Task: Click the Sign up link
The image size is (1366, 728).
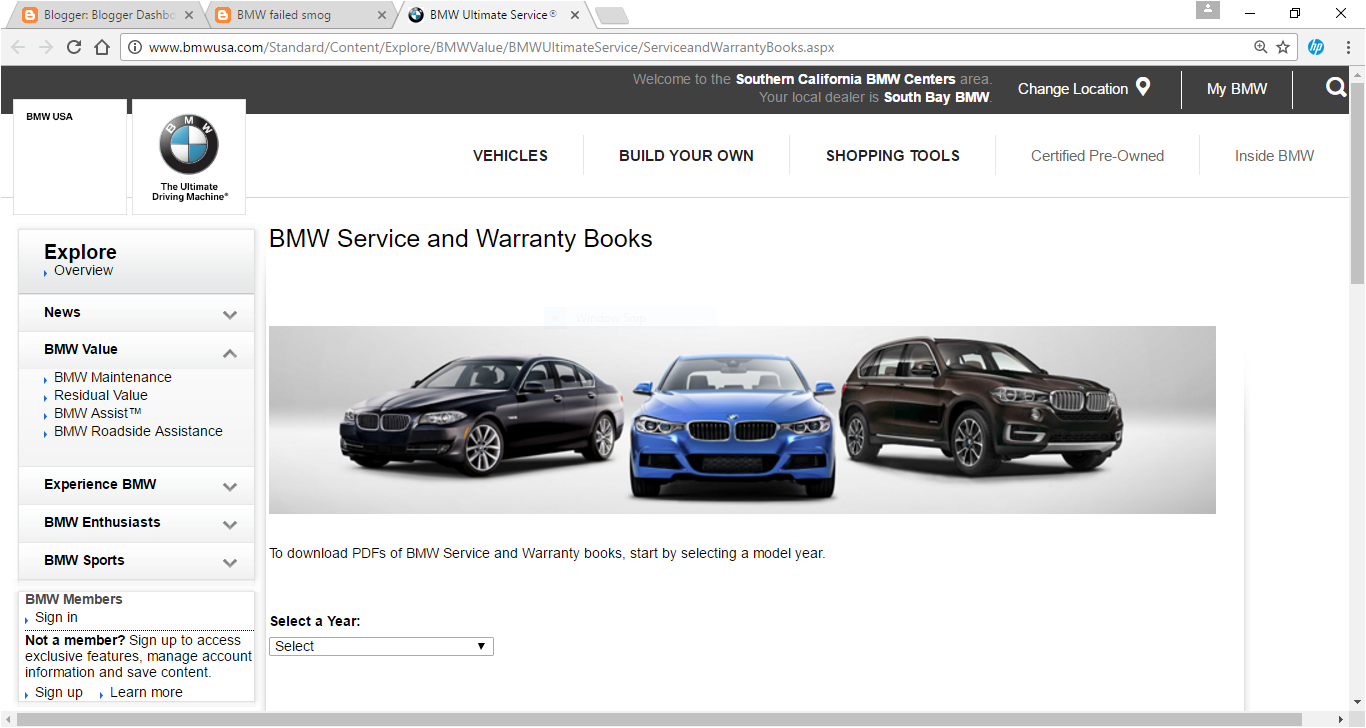Action: (x=59, y=692)
